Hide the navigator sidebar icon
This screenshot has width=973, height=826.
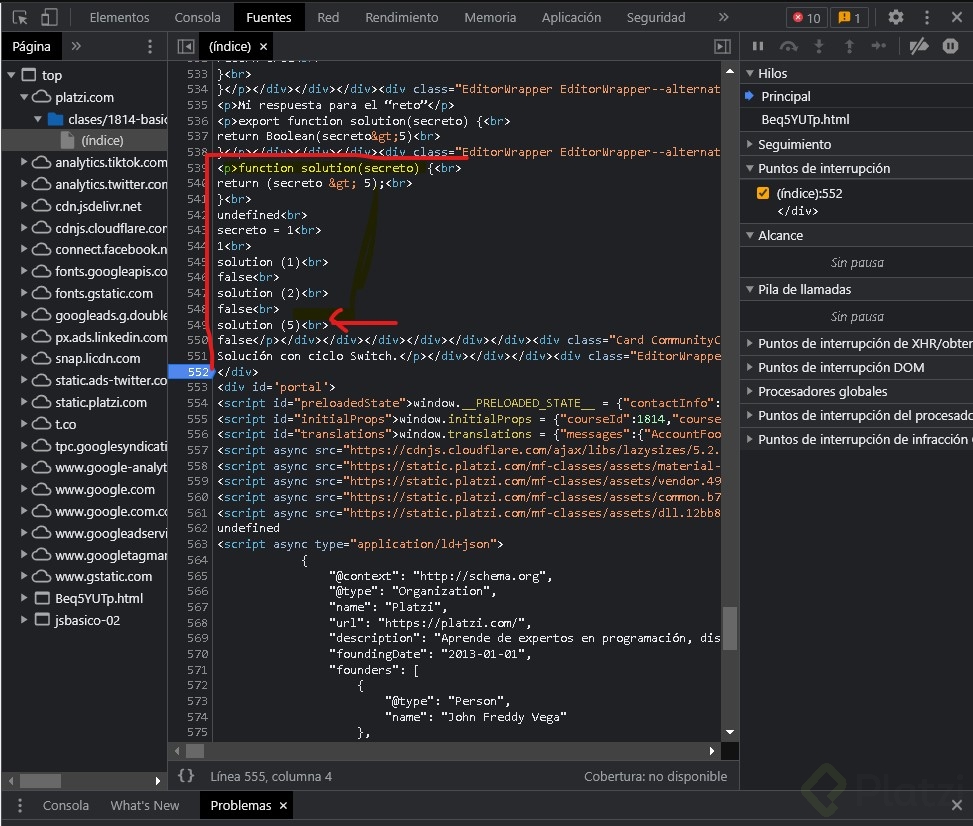click(x=186, y=47)
